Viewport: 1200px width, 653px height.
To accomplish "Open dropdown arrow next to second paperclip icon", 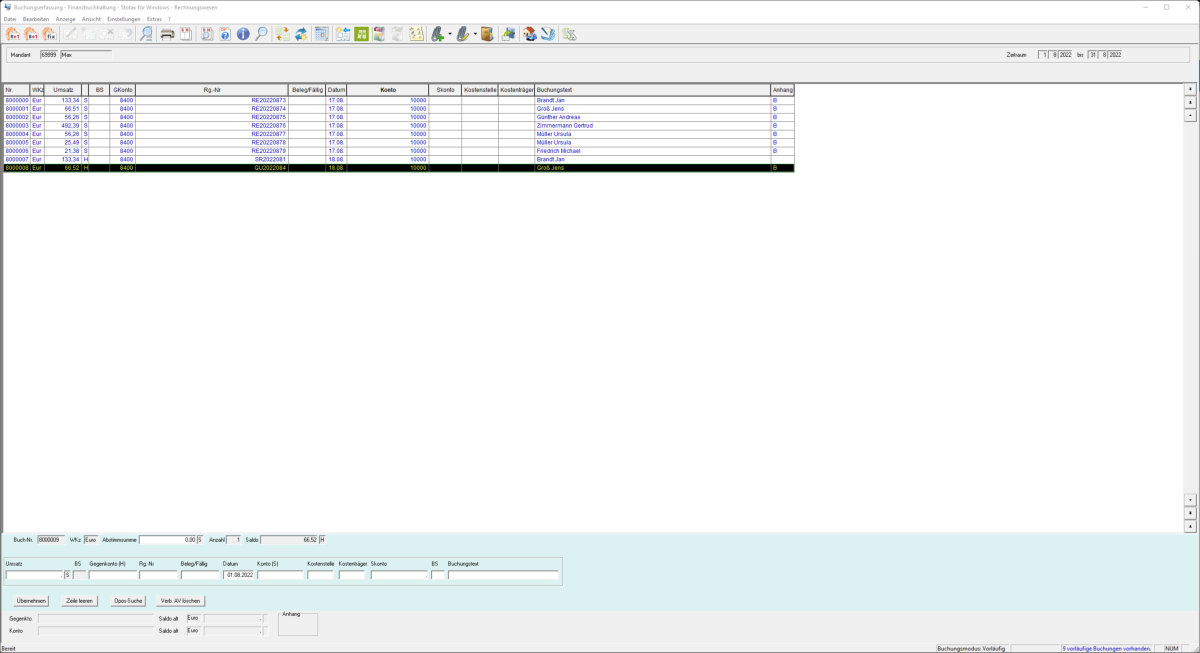I will [474, 34].
